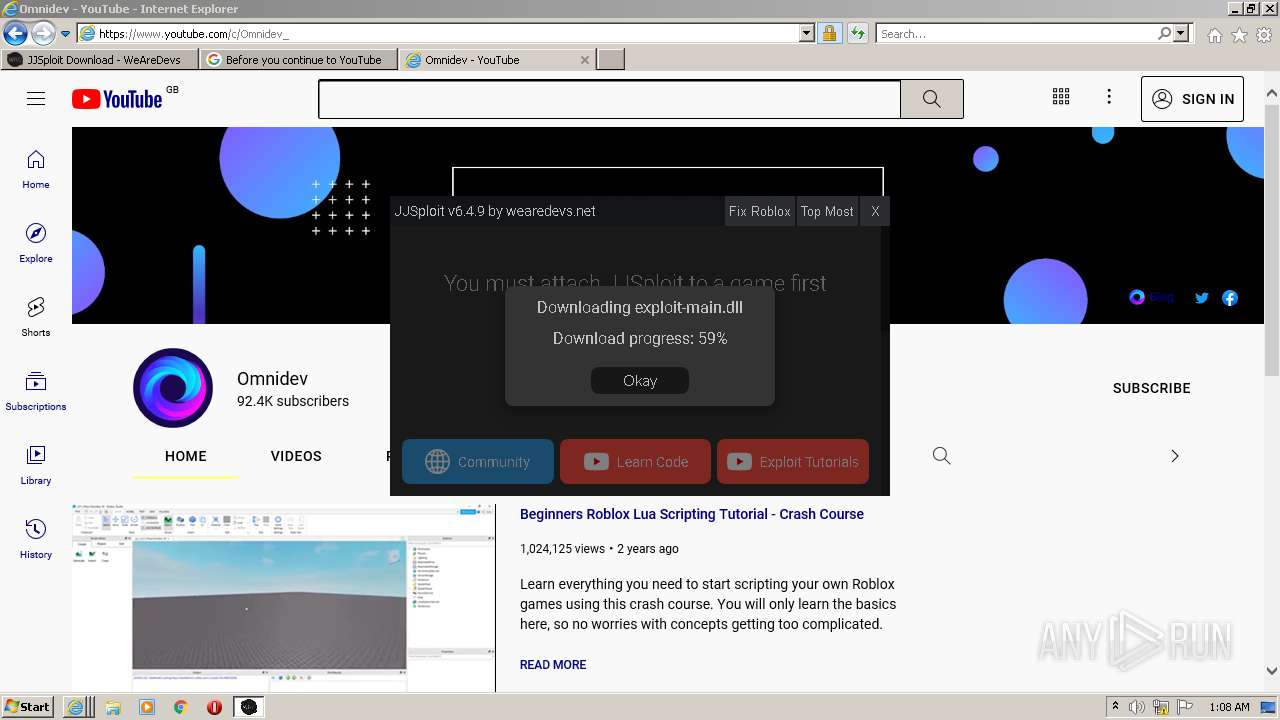The image size is (1280, 720).
Task: Search within channel using the magnifier icon
Action: tap(941, 456)
